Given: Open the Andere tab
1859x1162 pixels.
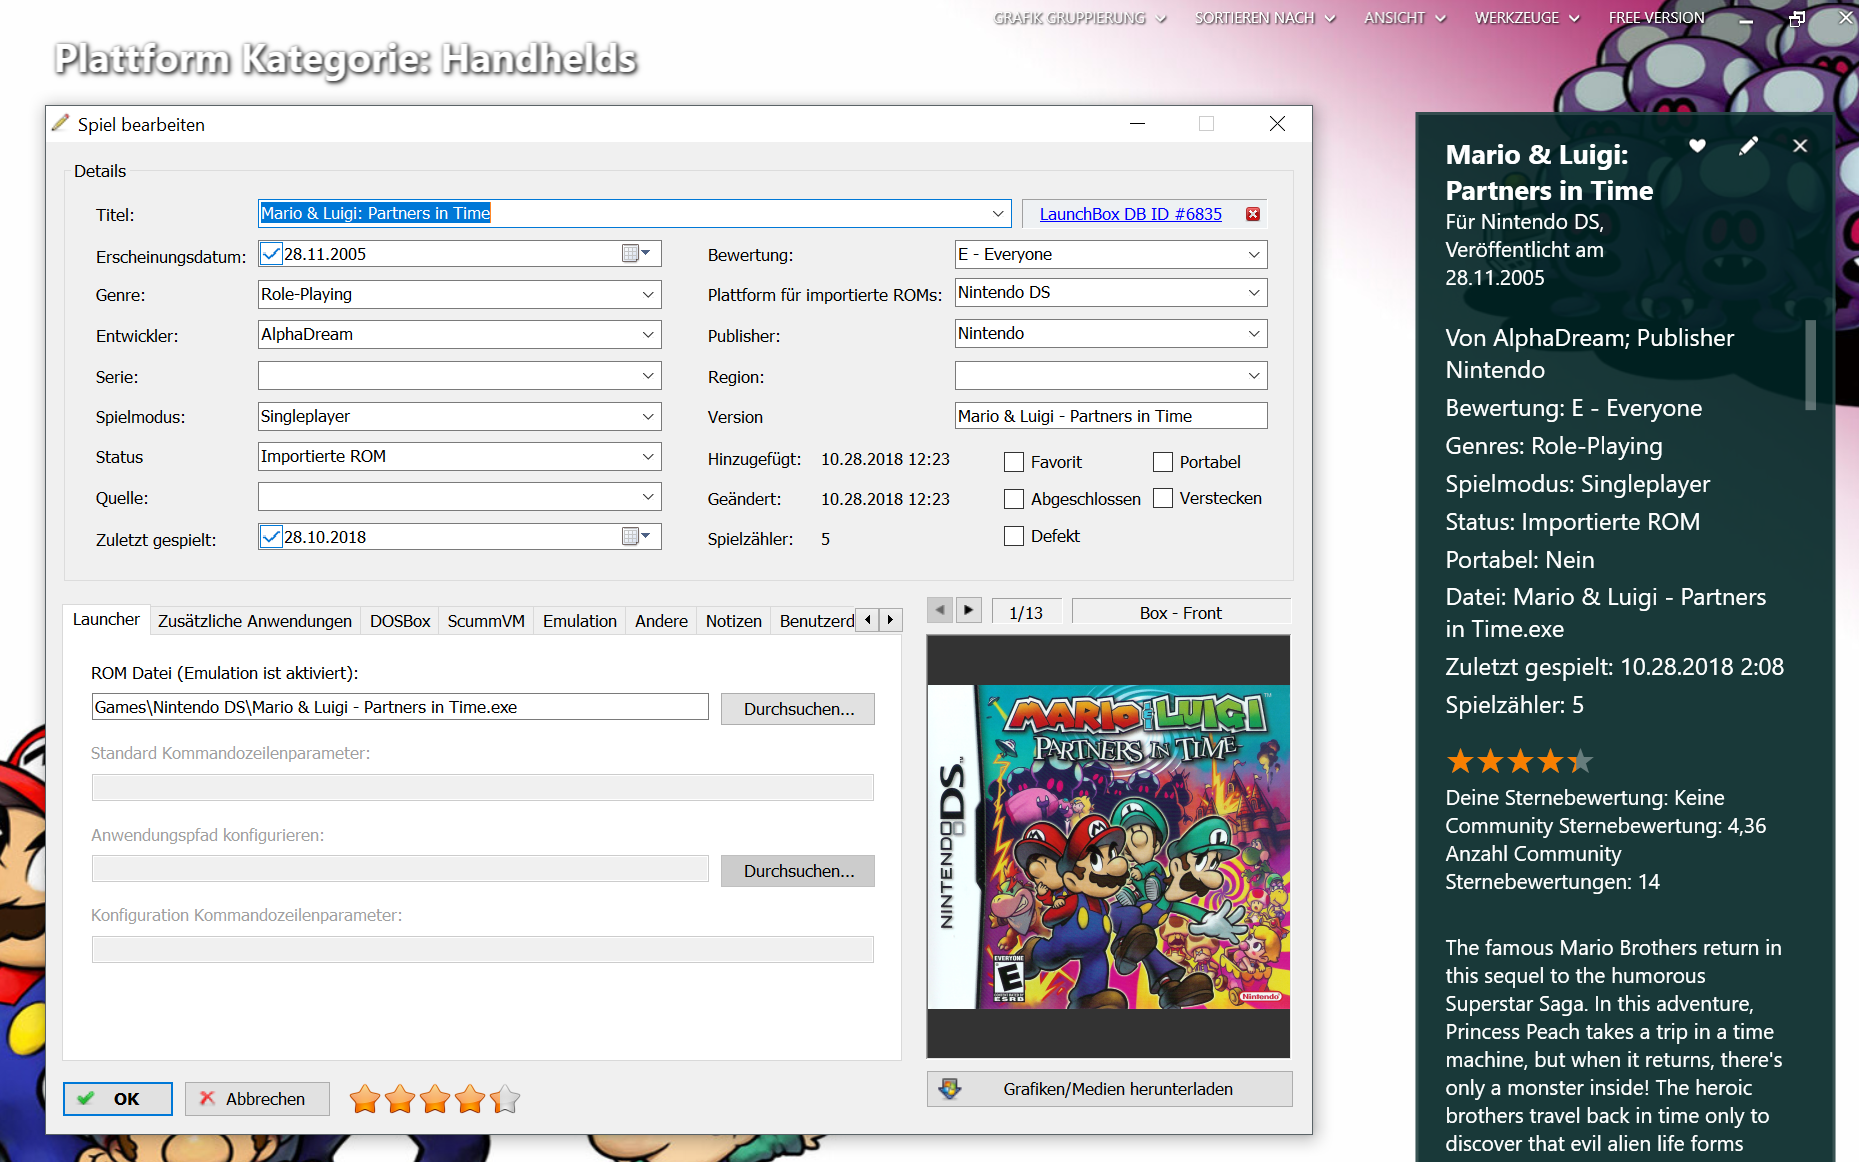Looking at the screenshot, I should (x=661, y=621).
